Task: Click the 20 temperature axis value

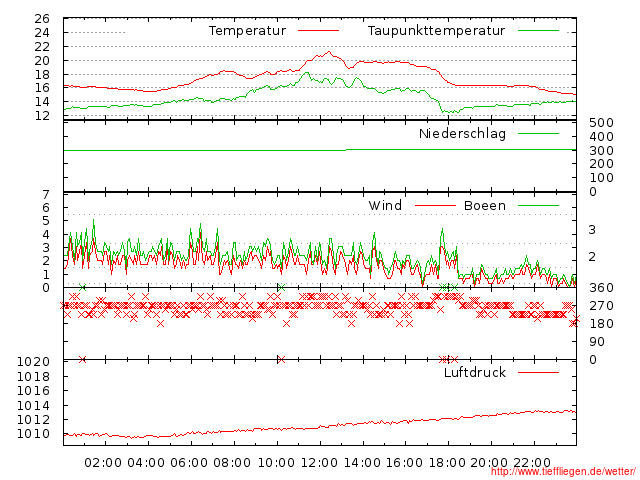Action: pos(42,61)
